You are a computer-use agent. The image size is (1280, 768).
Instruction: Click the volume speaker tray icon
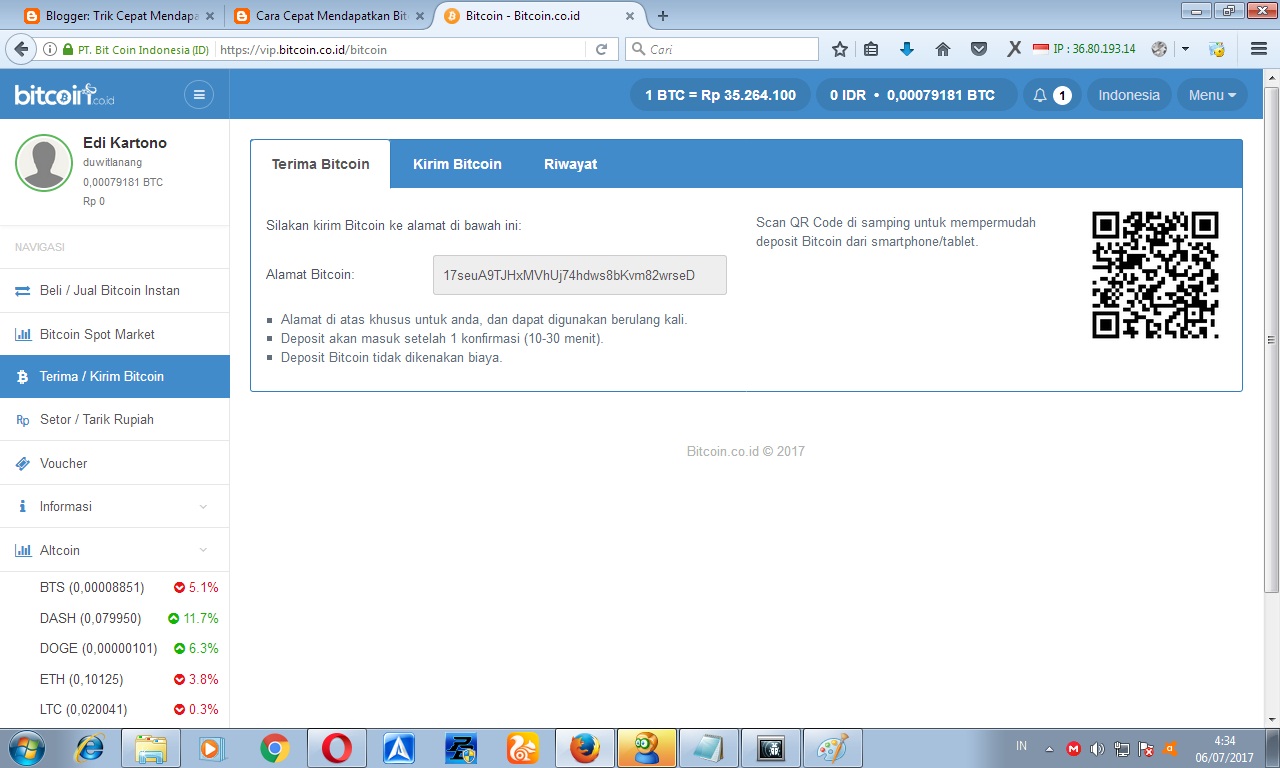pos(1097,748)
